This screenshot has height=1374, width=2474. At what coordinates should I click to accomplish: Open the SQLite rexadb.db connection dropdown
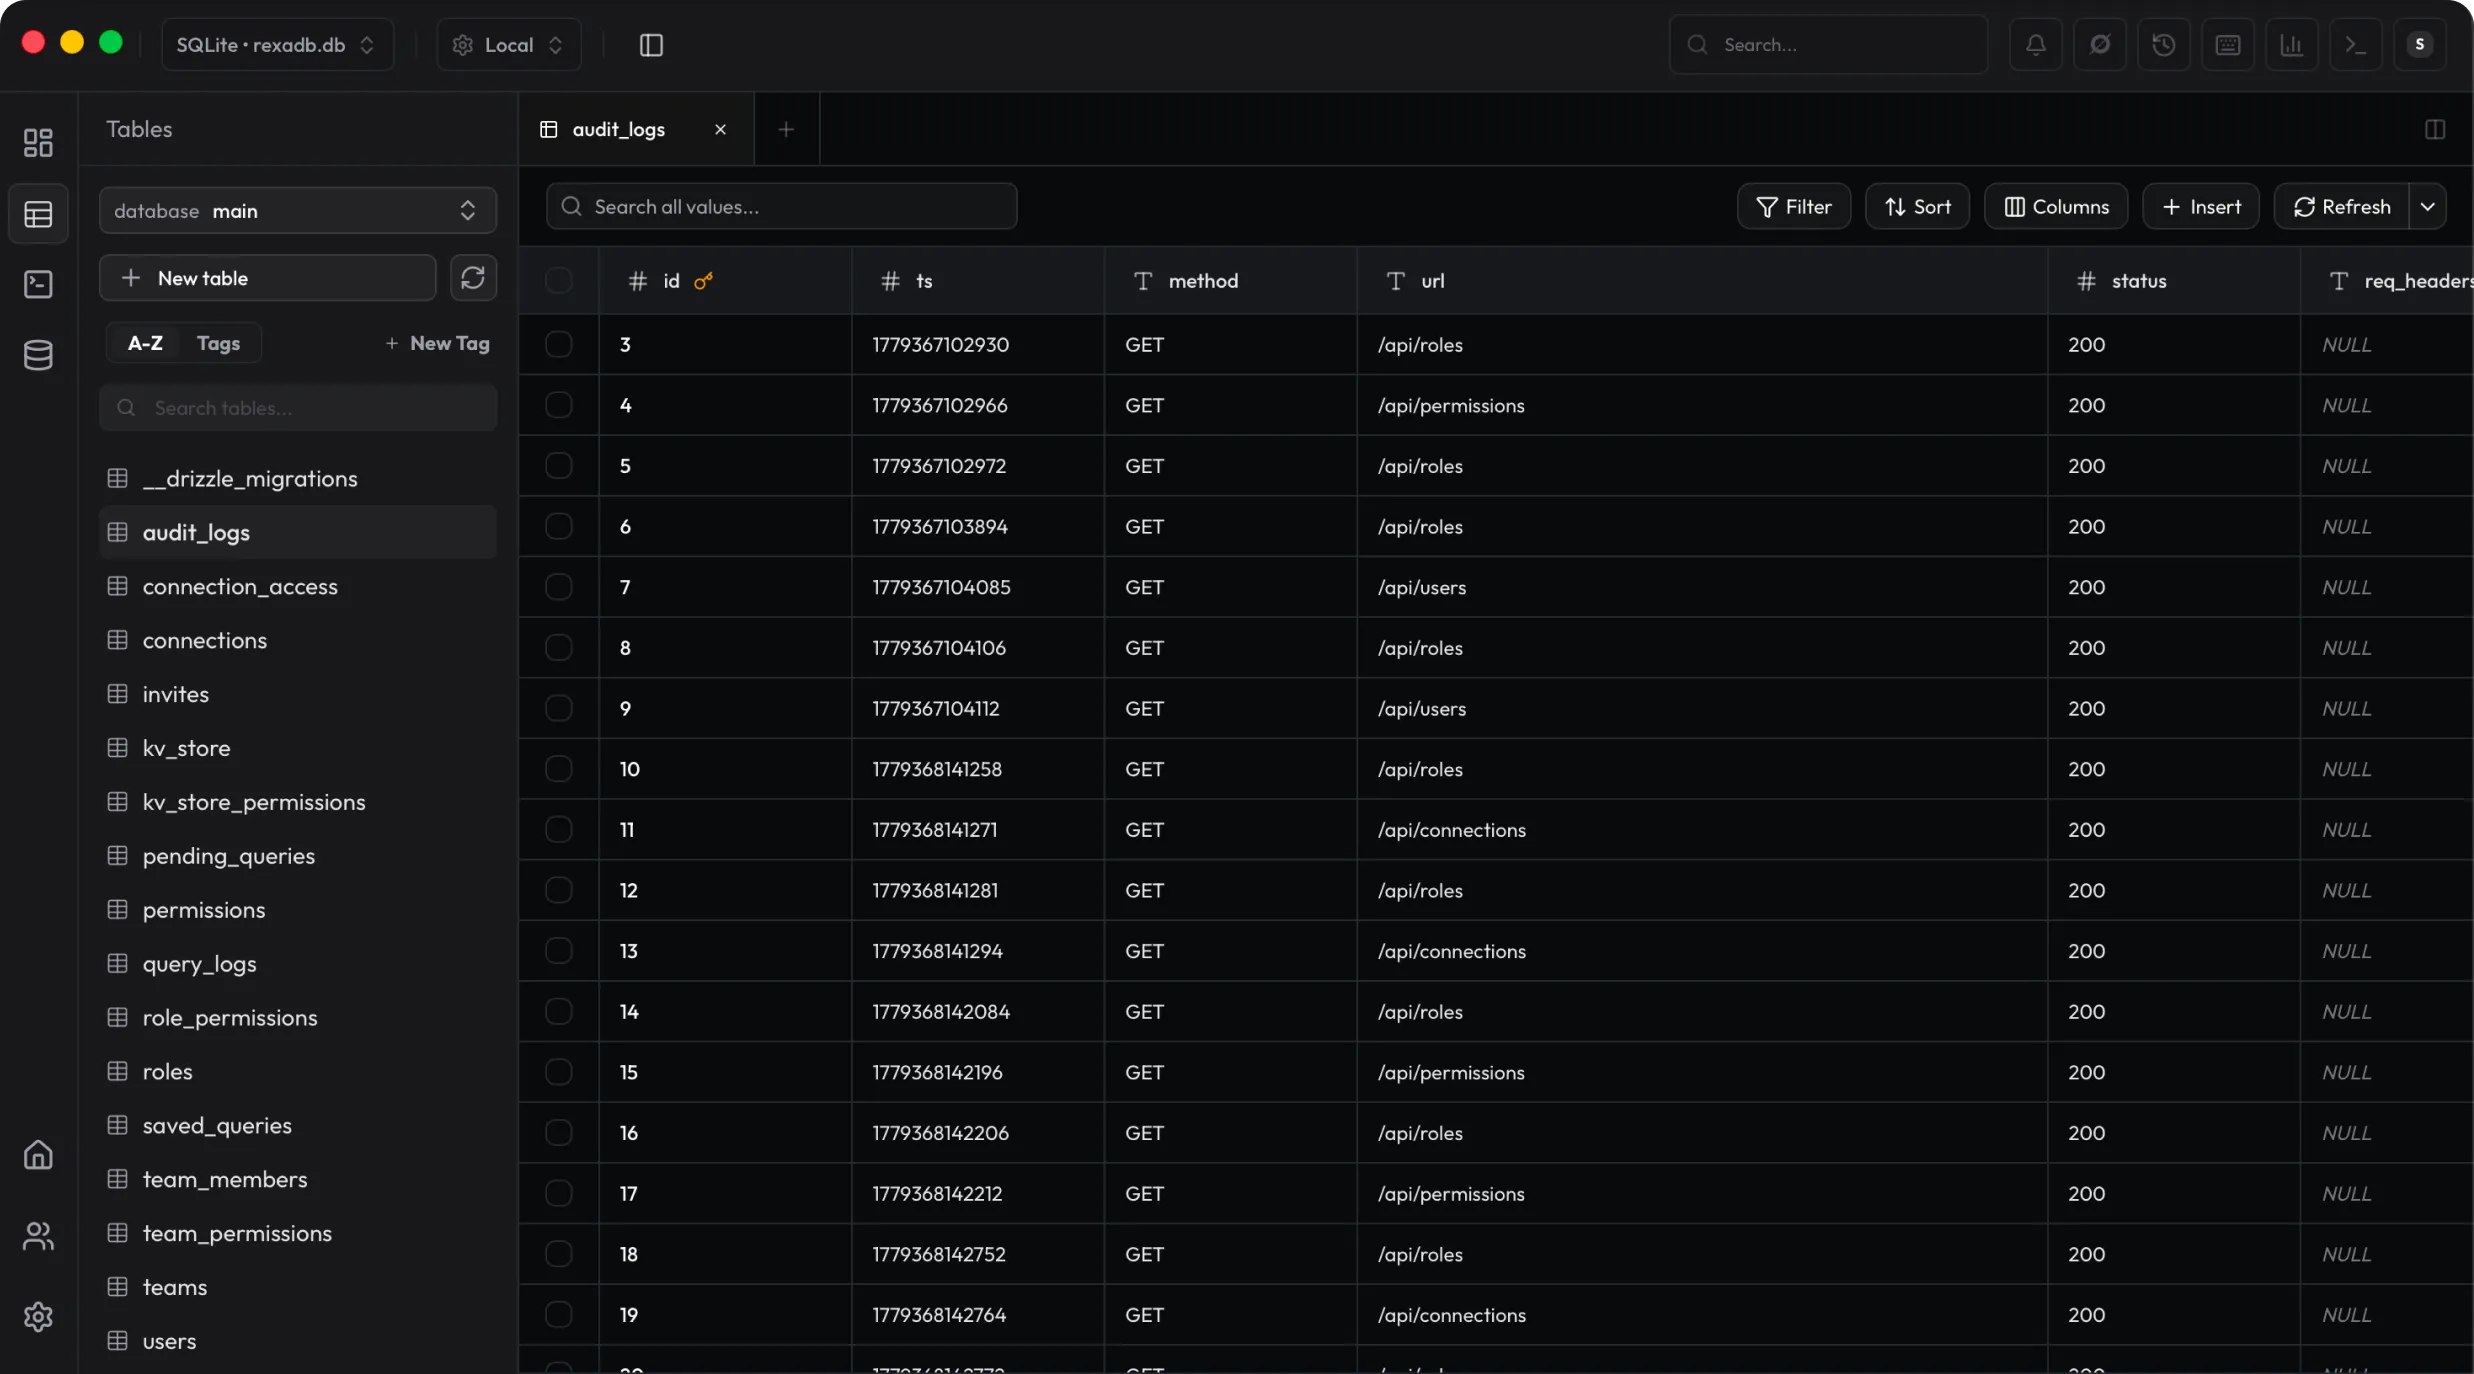[277, 45]
